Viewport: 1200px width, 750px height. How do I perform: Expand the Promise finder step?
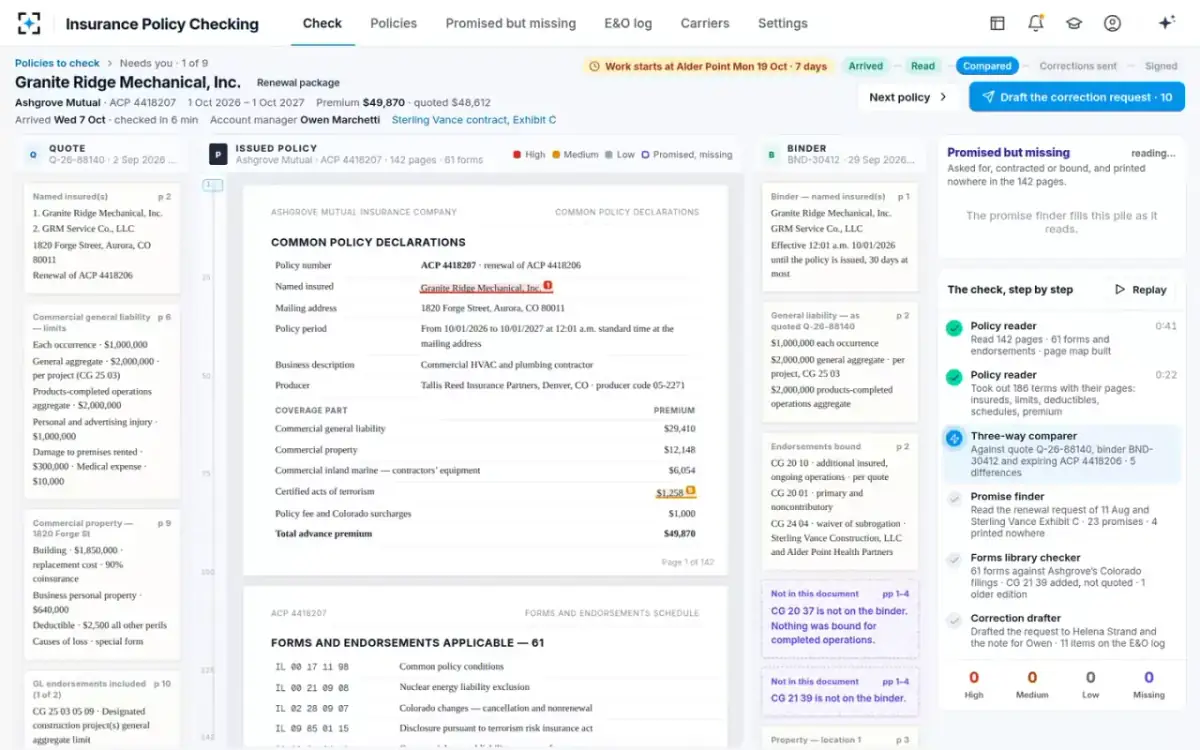point(1060,515)
